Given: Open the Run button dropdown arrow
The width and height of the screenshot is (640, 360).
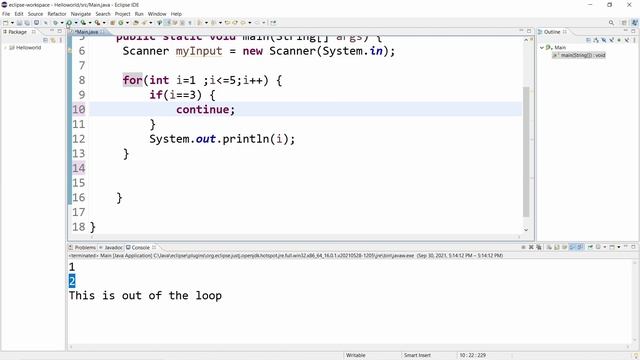Looking at the screenshot, I should (76, 23).
